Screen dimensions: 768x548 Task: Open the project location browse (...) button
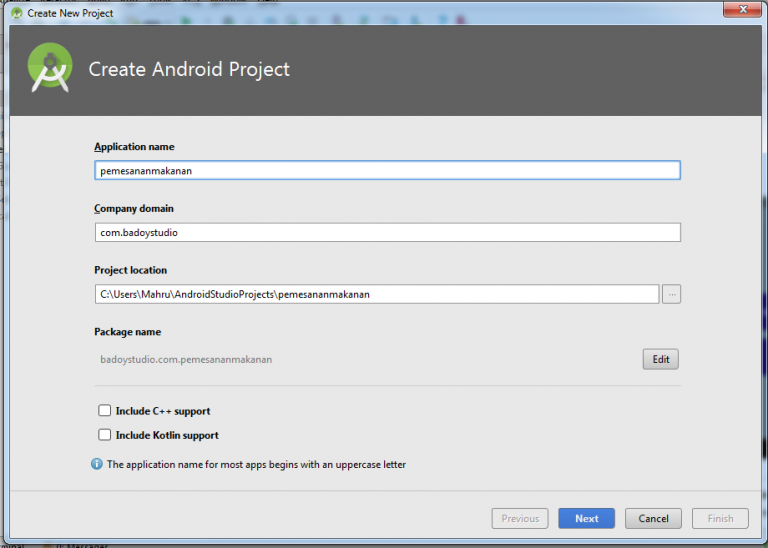click(x=671, y=294)
